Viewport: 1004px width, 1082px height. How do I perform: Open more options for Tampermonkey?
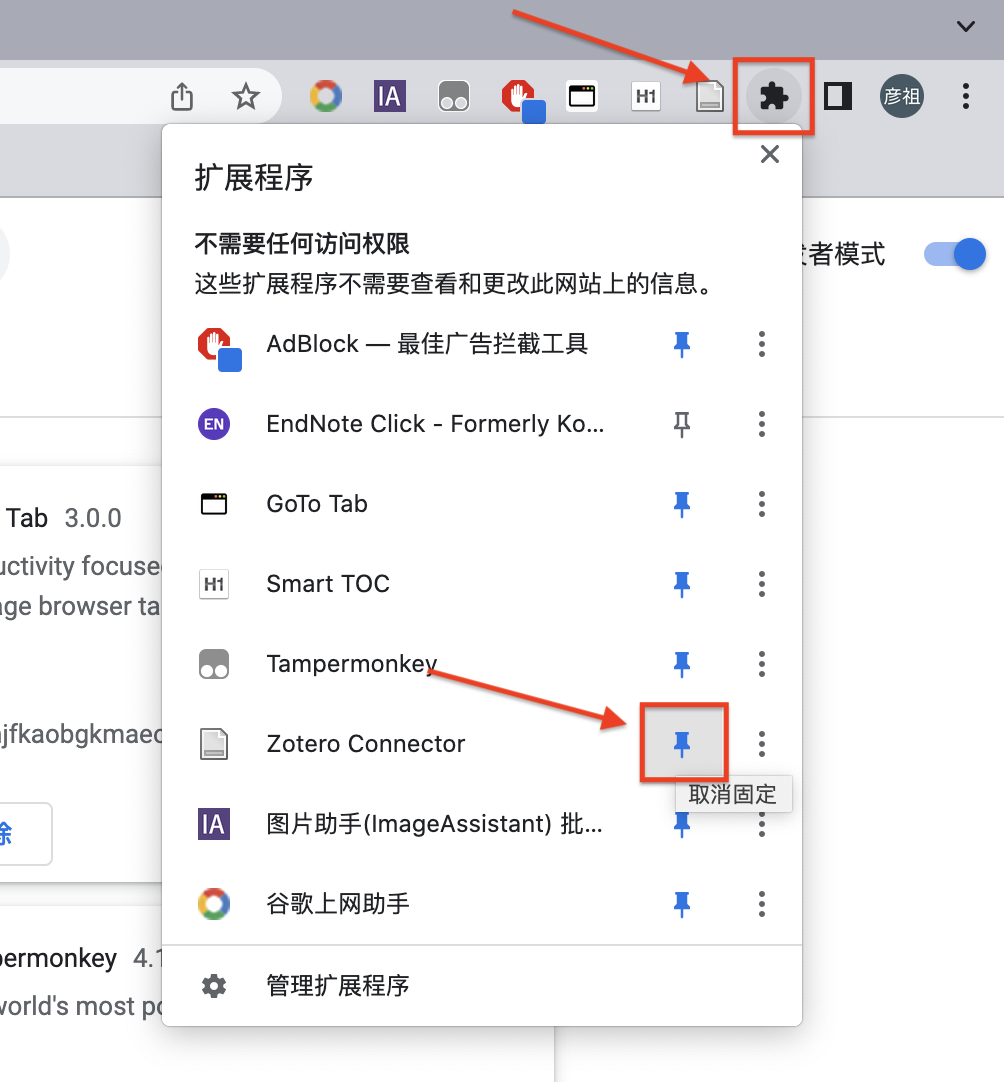(762, 664)
